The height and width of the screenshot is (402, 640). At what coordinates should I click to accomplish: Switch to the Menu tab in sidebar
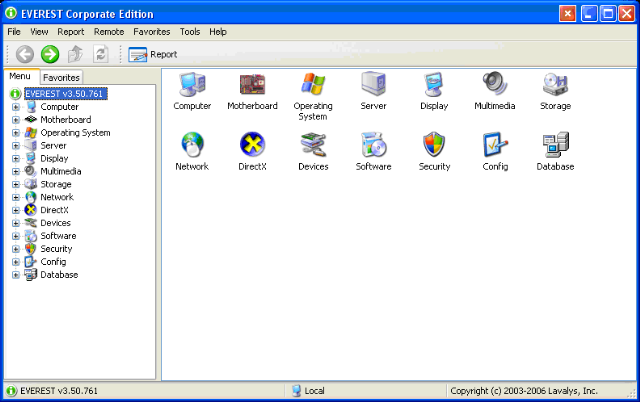pyautogui.click(x=20, y=76)
